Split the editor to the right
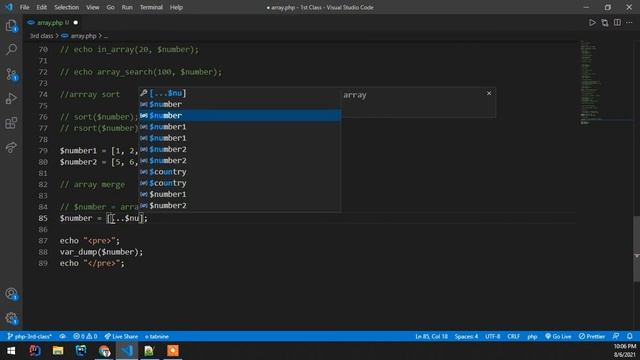The width and height of the screenshot is (640, 360). [617, 23]
